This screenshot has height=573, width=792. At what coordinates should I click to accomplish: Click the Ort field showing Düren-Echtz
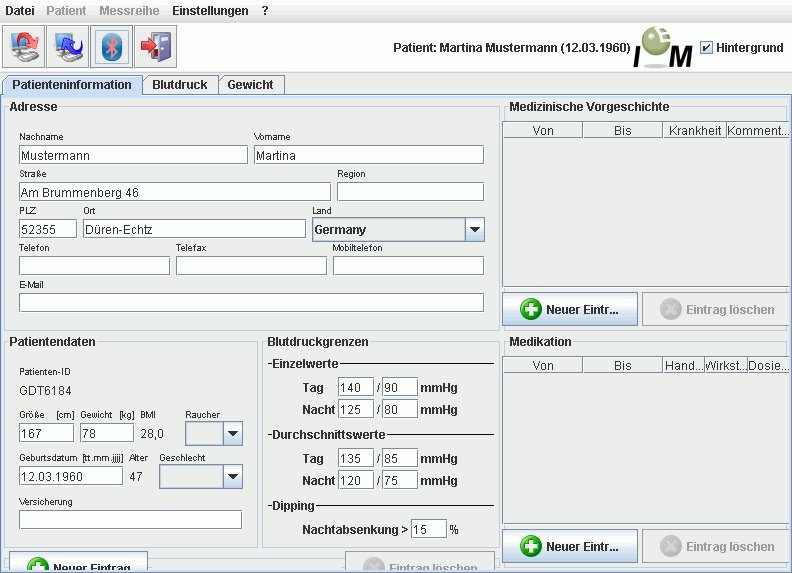(x=194, y=229)
